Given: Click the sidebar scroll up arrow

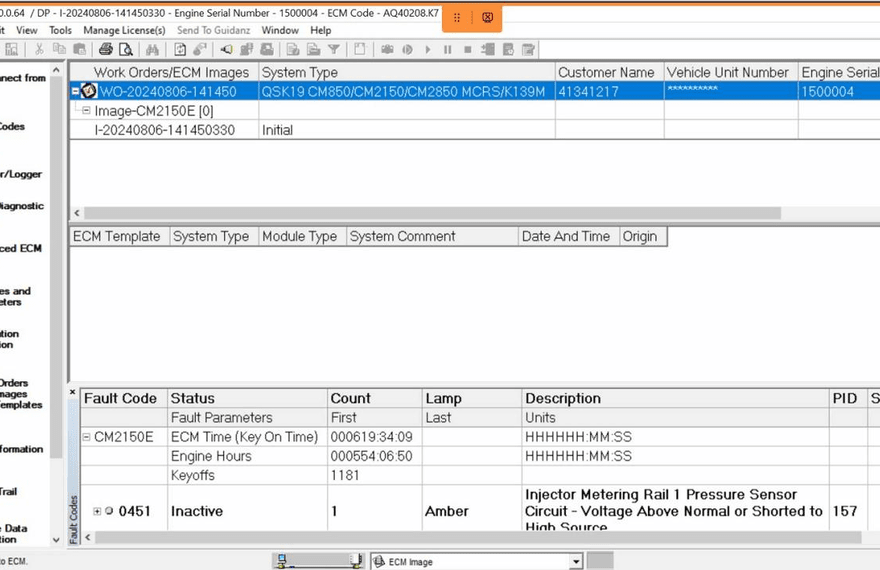Looking at the screenshot, I should pyautogui.click(x=56, y=70).
